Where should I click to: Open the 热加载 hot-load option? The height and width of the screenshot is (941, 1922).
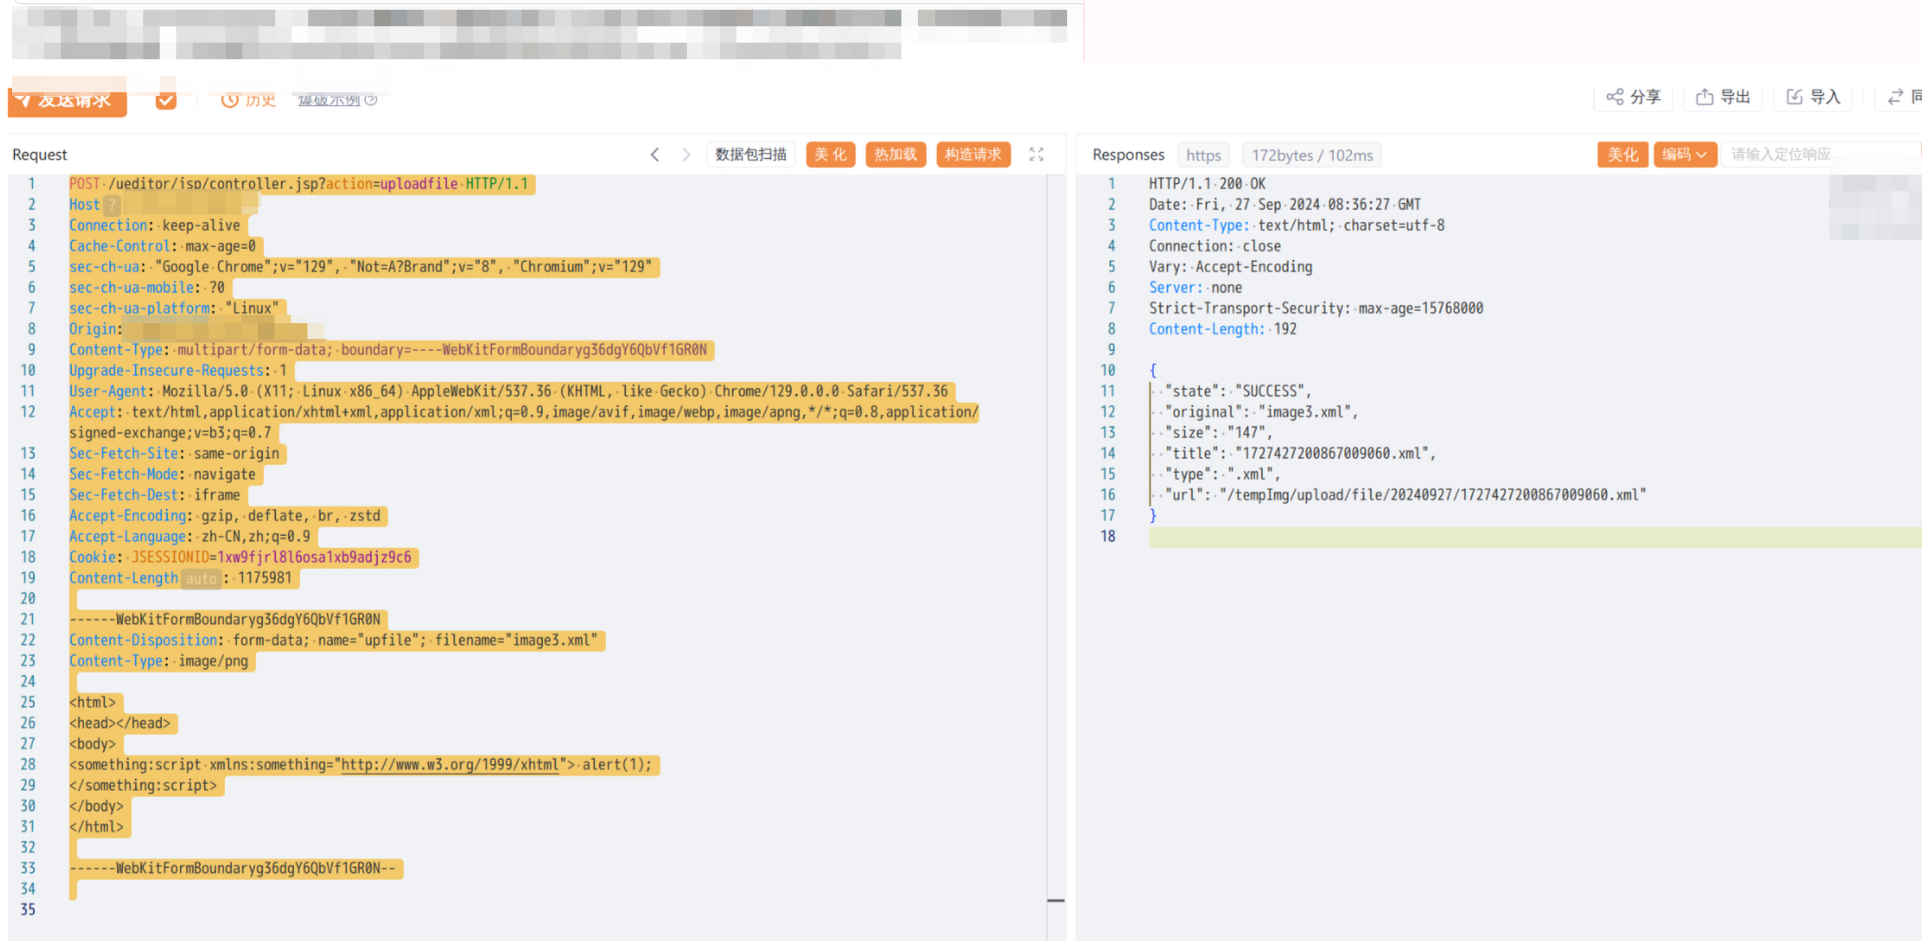(895, 155)
